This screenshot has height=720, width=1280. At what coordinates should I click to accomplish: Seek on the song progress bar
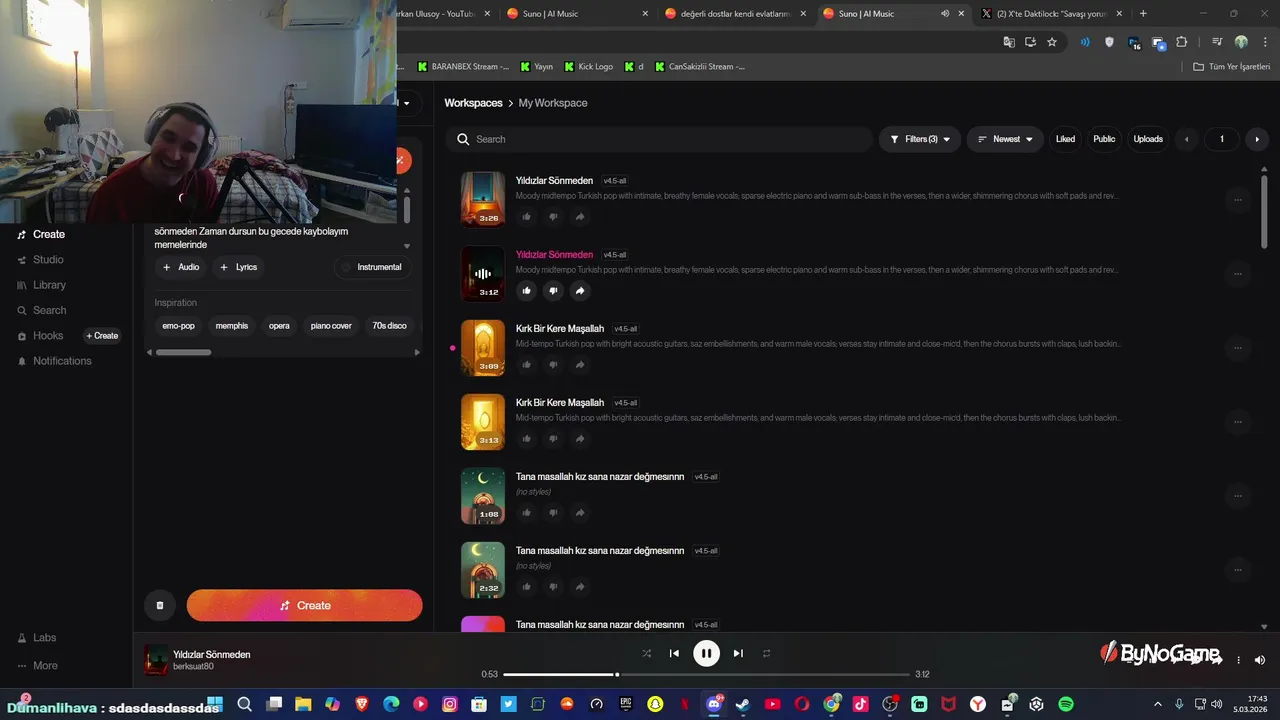(706, 674)
